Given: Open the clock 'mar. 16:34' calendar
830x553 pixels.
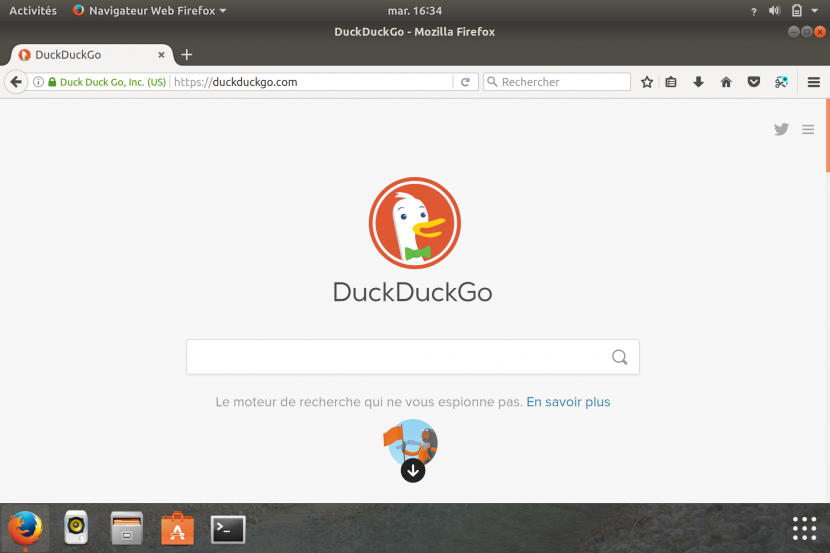Looking at the screenshot, I should pos(414,11).
